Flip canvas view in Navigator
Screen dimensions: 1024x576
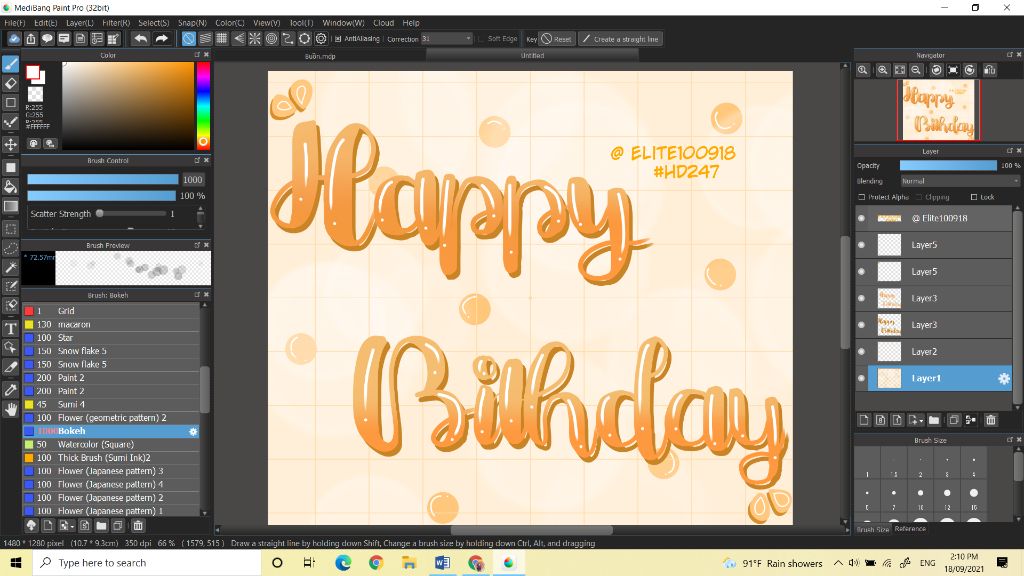(x=989, y=70)
